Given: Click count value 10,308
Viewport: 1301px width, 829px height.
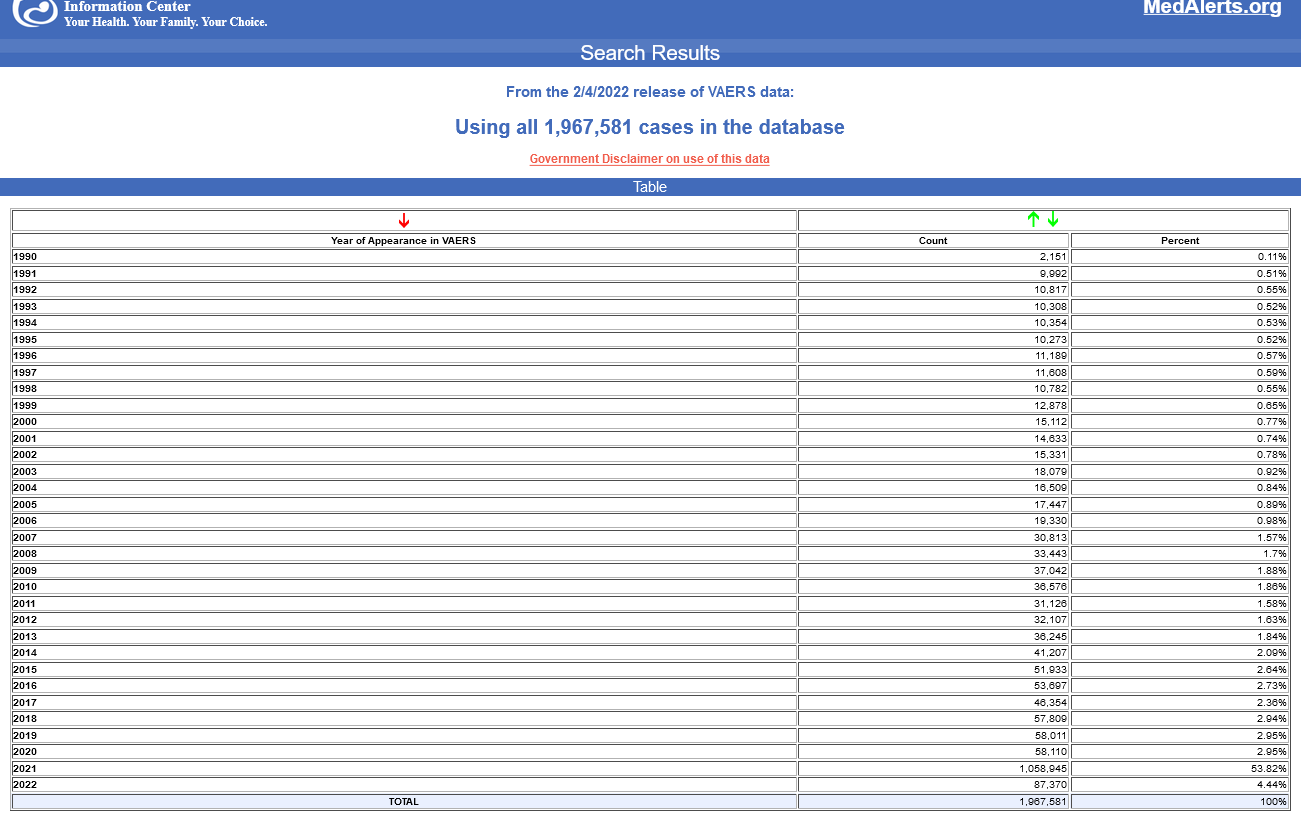Looking at the screenshot, I should pyautogui.click(x=1051, y=306).
